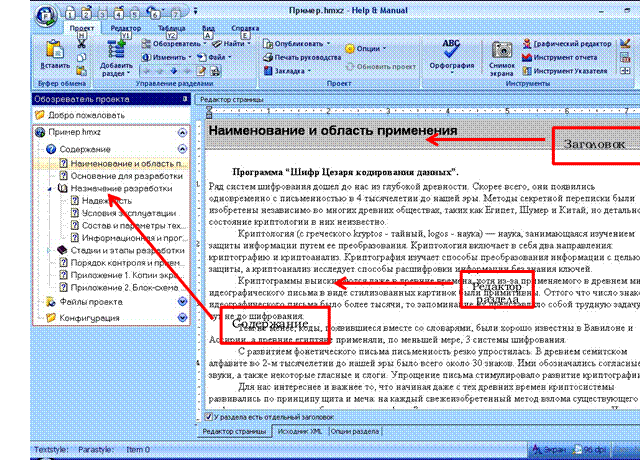Click the Обновить проект refresh icon
Screen dimensions: 640x465
[350, 67]
